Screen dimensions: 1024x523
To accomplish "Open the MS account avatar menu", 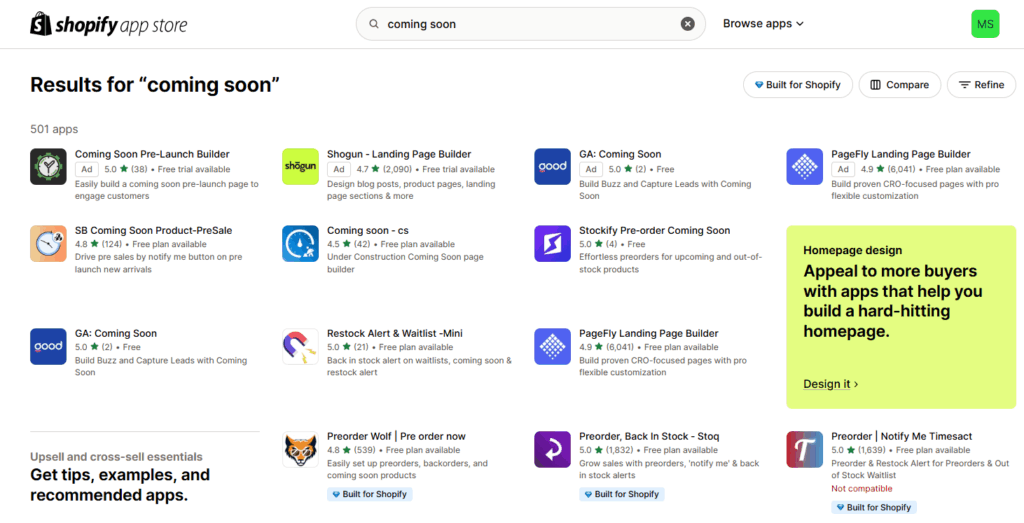I will [985, 24].
